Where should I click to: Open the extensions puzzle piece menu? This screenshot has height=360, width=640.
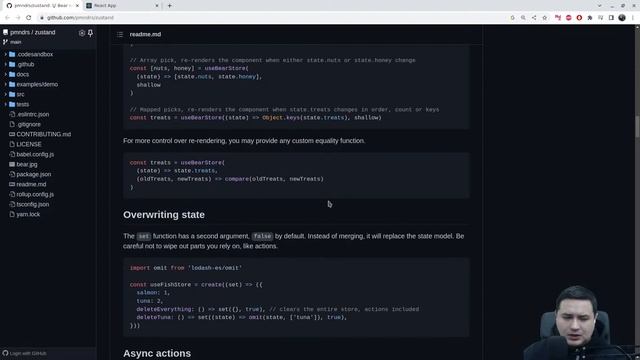pyautogui.click(x=590, y=18)
